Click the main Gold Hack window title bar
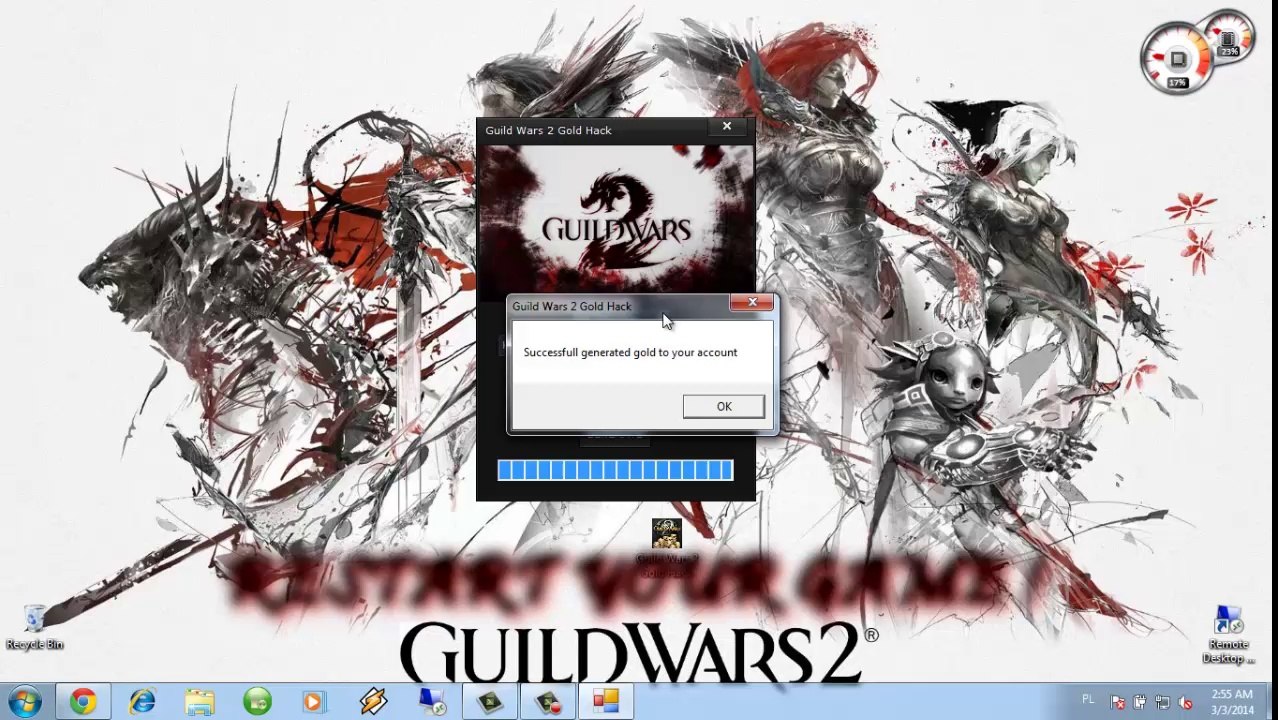1278x720 pixels. point(594,130)
